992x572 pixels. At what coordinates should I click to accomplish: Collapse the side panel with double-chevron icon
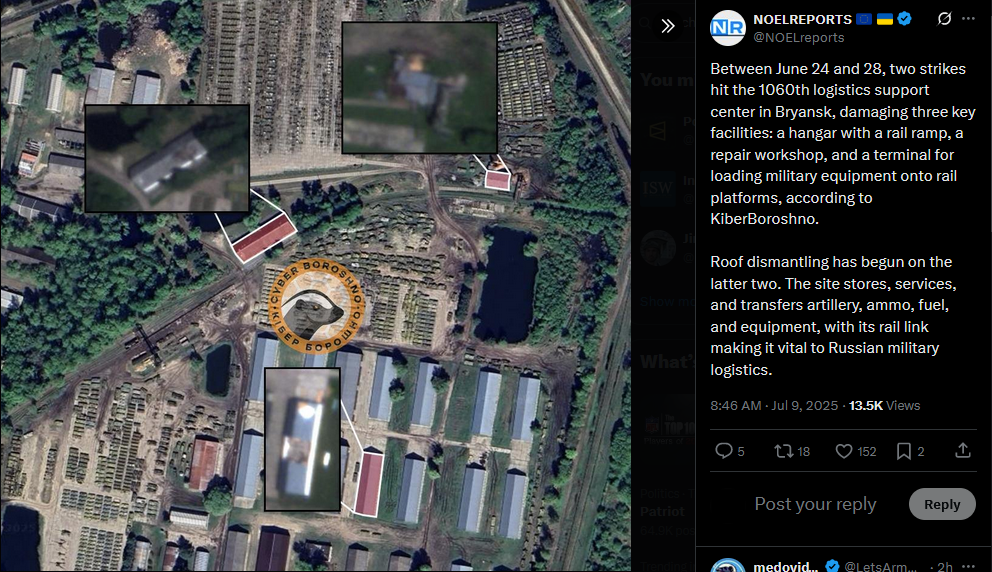coord(668,26)
